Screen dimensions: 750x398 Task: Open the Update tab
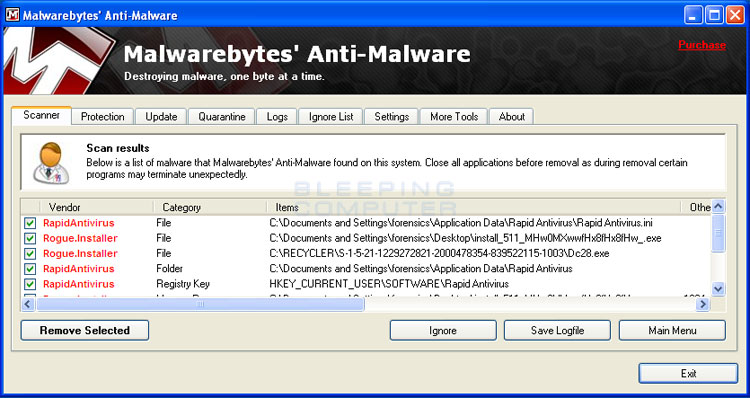(161, 117)
